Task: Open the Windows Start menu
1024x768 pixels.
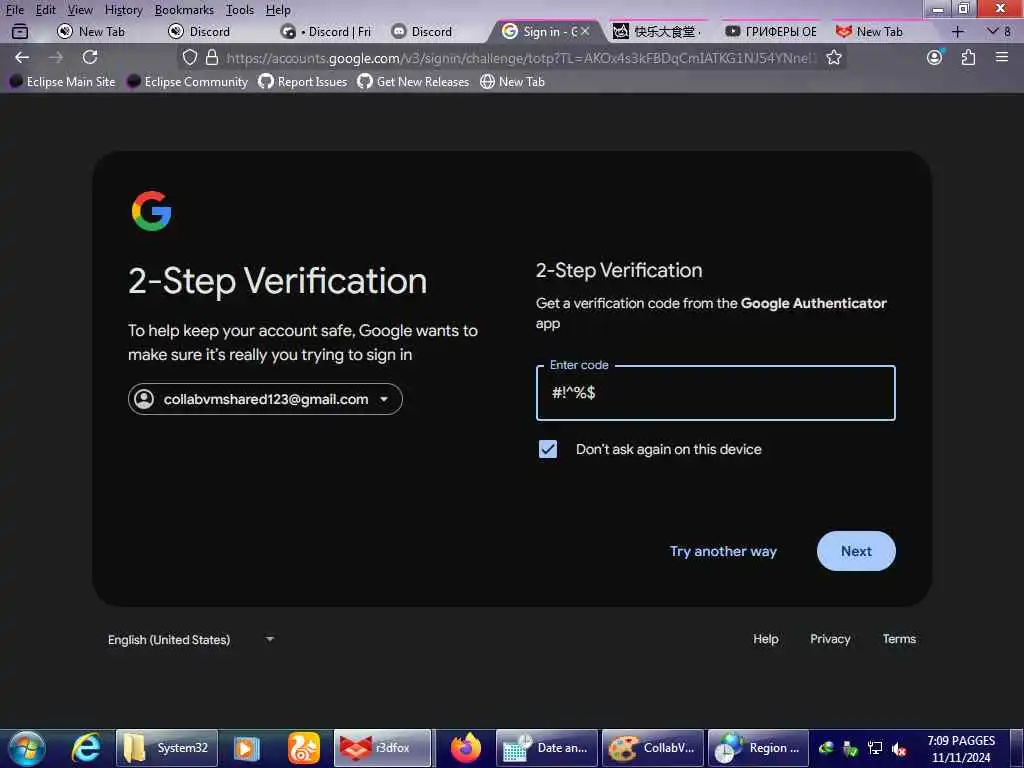Action: coord(27,748)
